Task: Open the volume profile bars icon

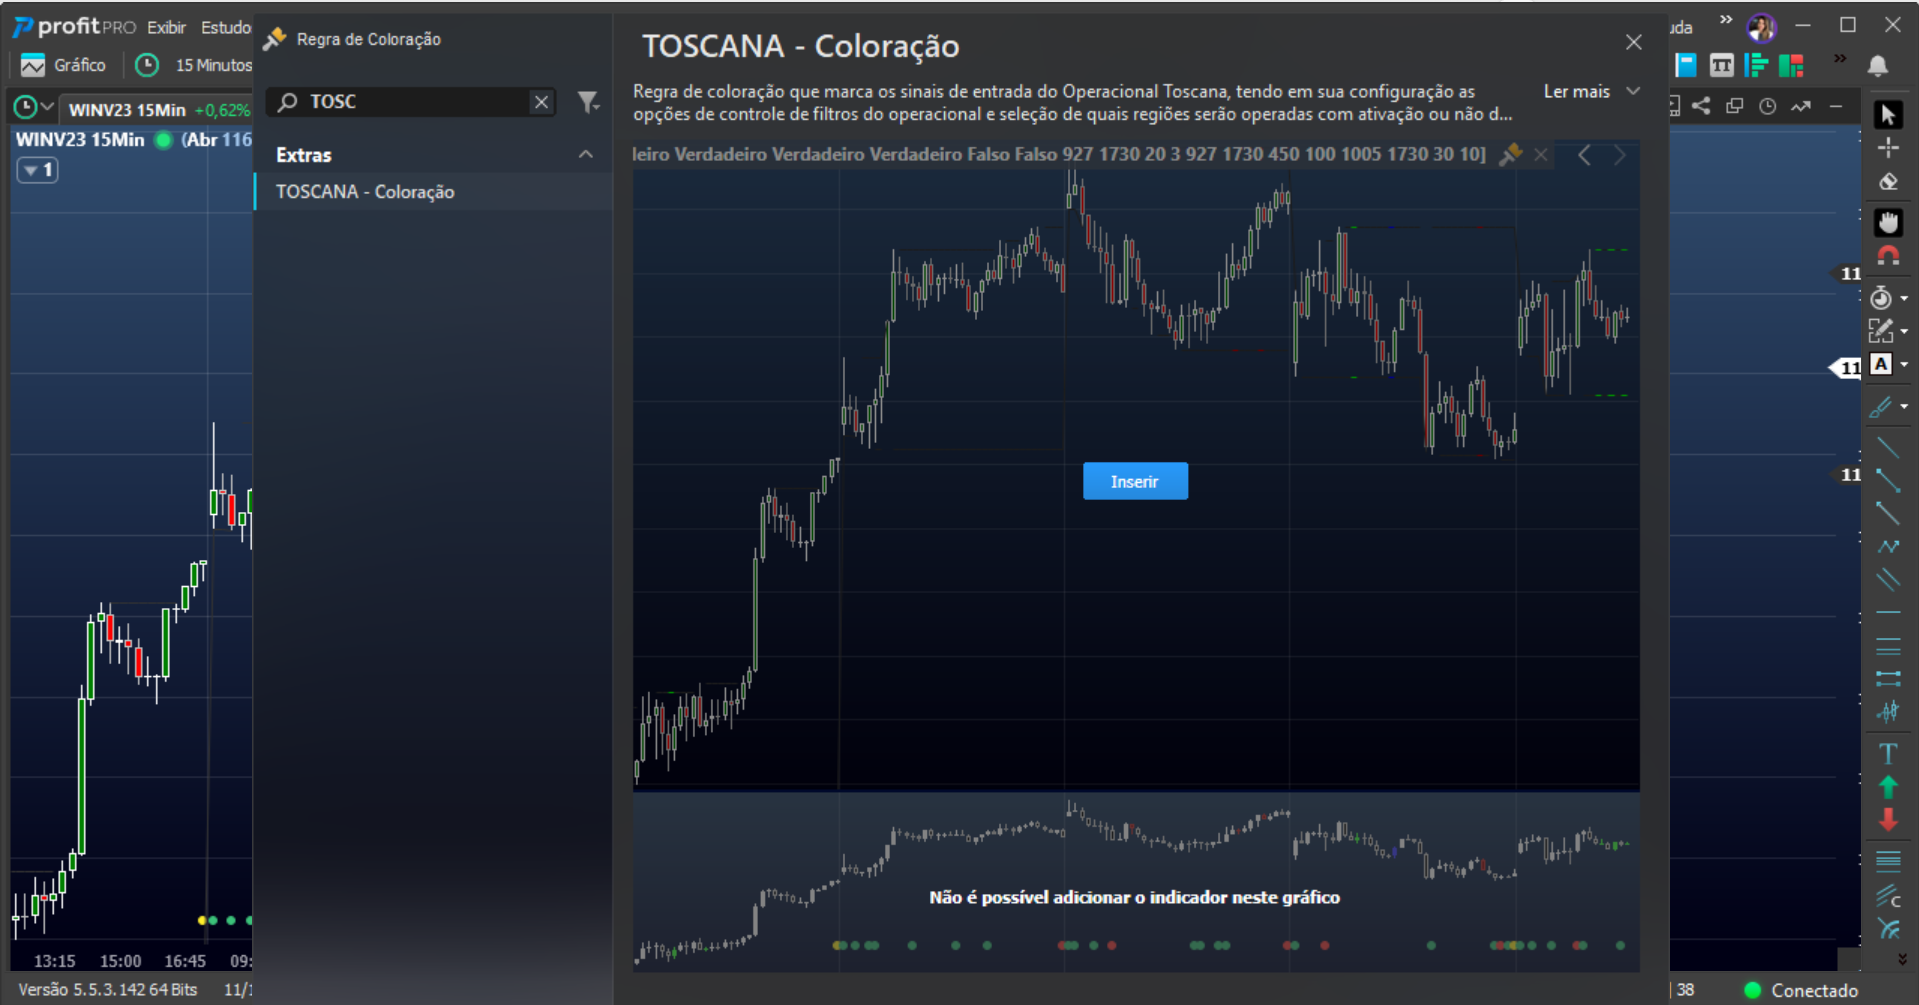Action: pyautogui.click(x=1755, y=66)
